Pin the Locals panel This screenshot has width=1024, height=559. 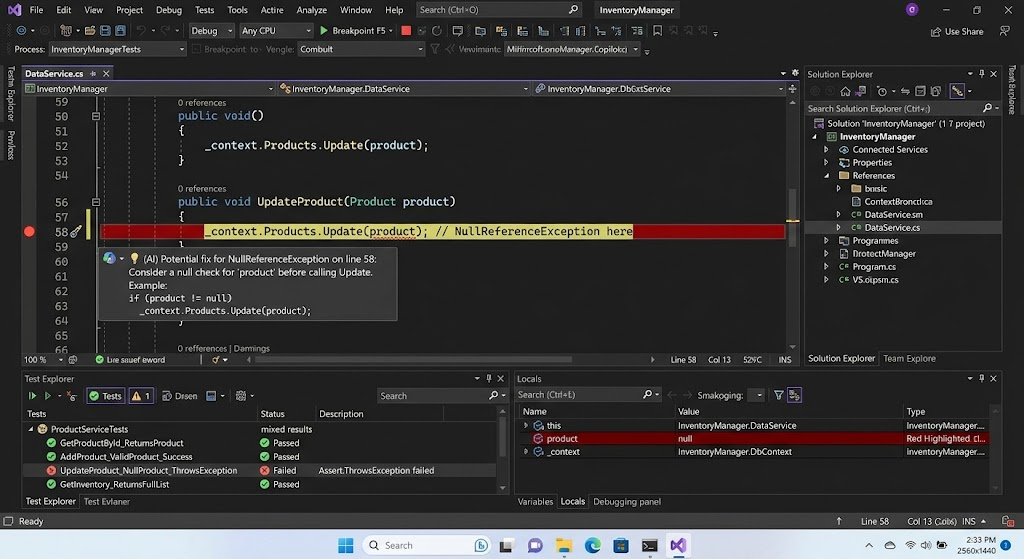(982, 378)
